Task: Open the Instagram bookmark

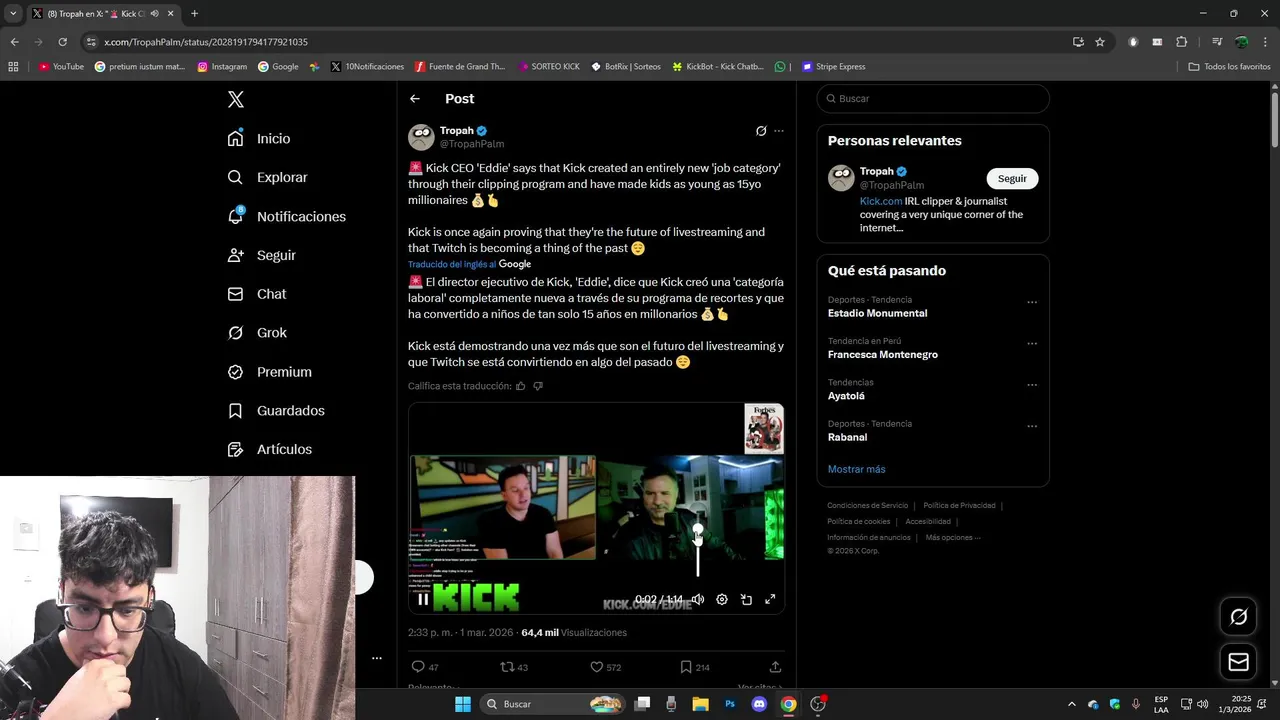Action: pyautogui.click(x=222, y=67)
